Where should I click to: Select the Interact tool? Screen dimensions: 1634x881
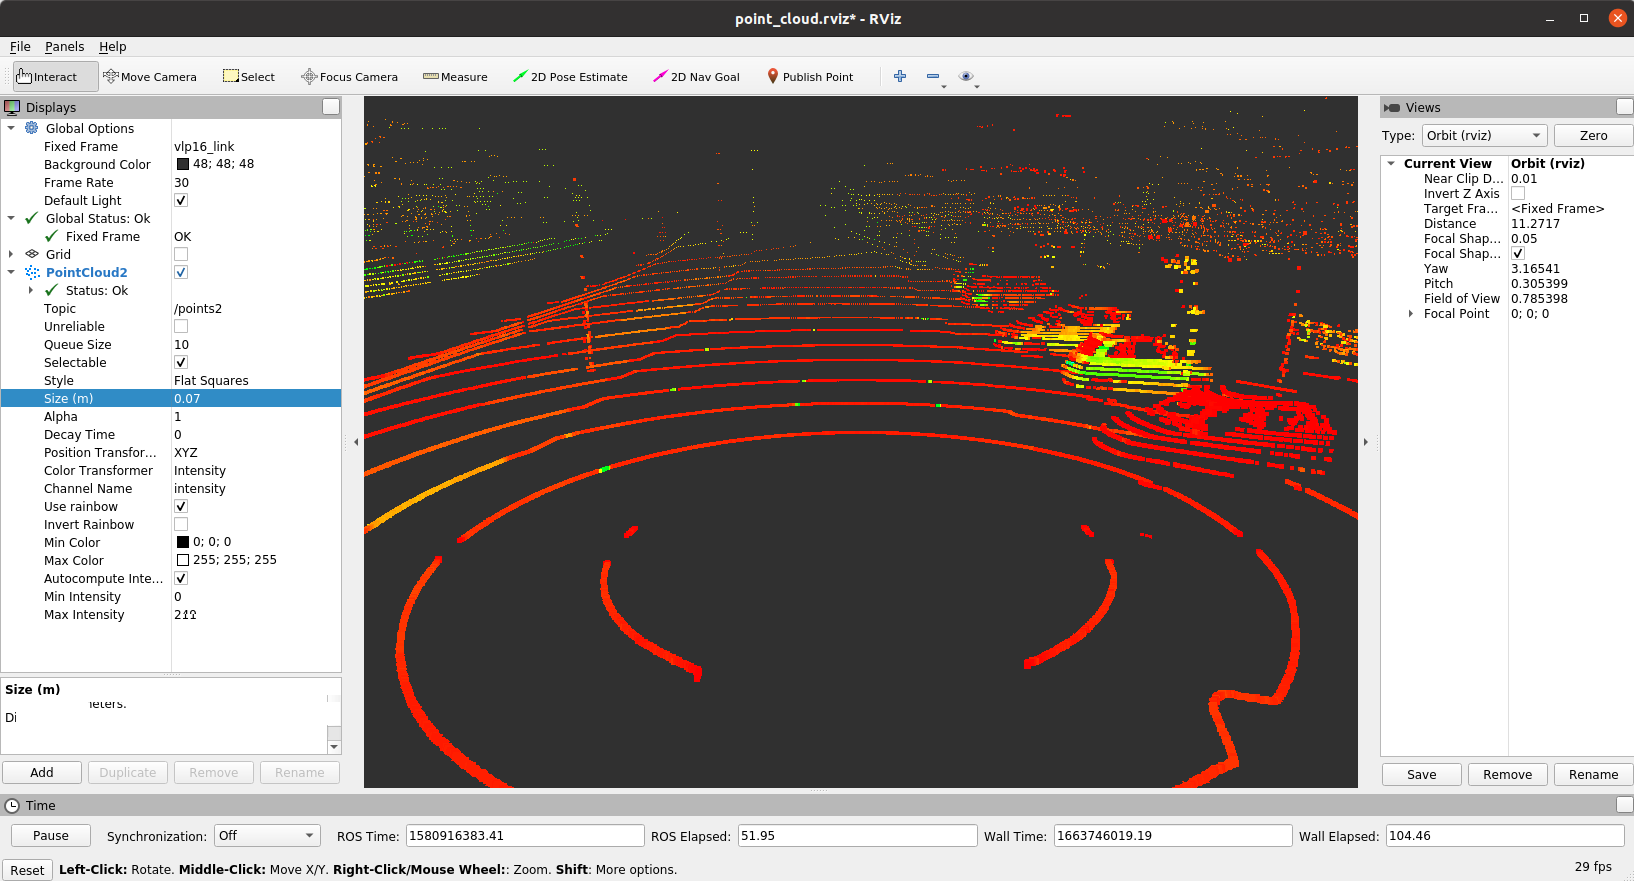pyautogui.click(x=55, y=77)
